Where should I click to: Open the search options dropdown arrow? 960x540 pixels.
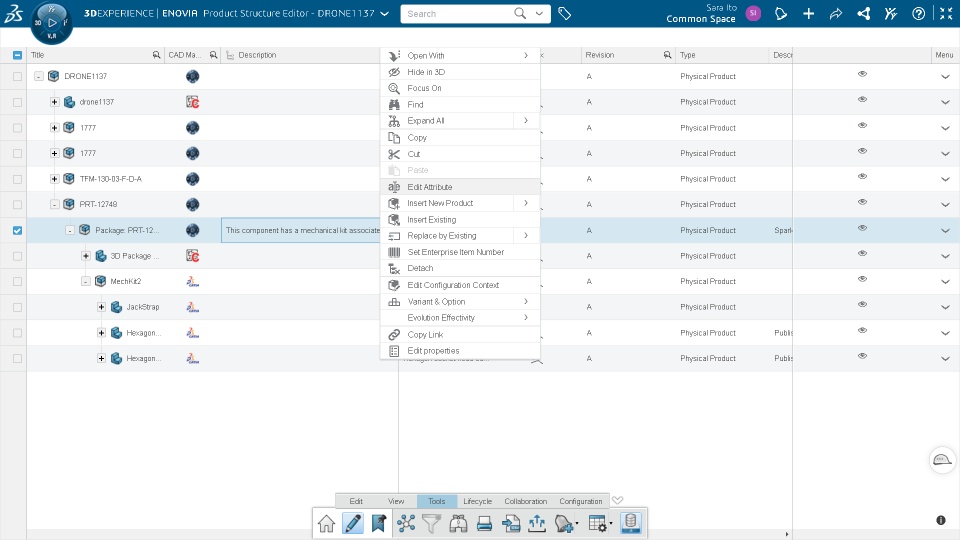tap(539, 13)
